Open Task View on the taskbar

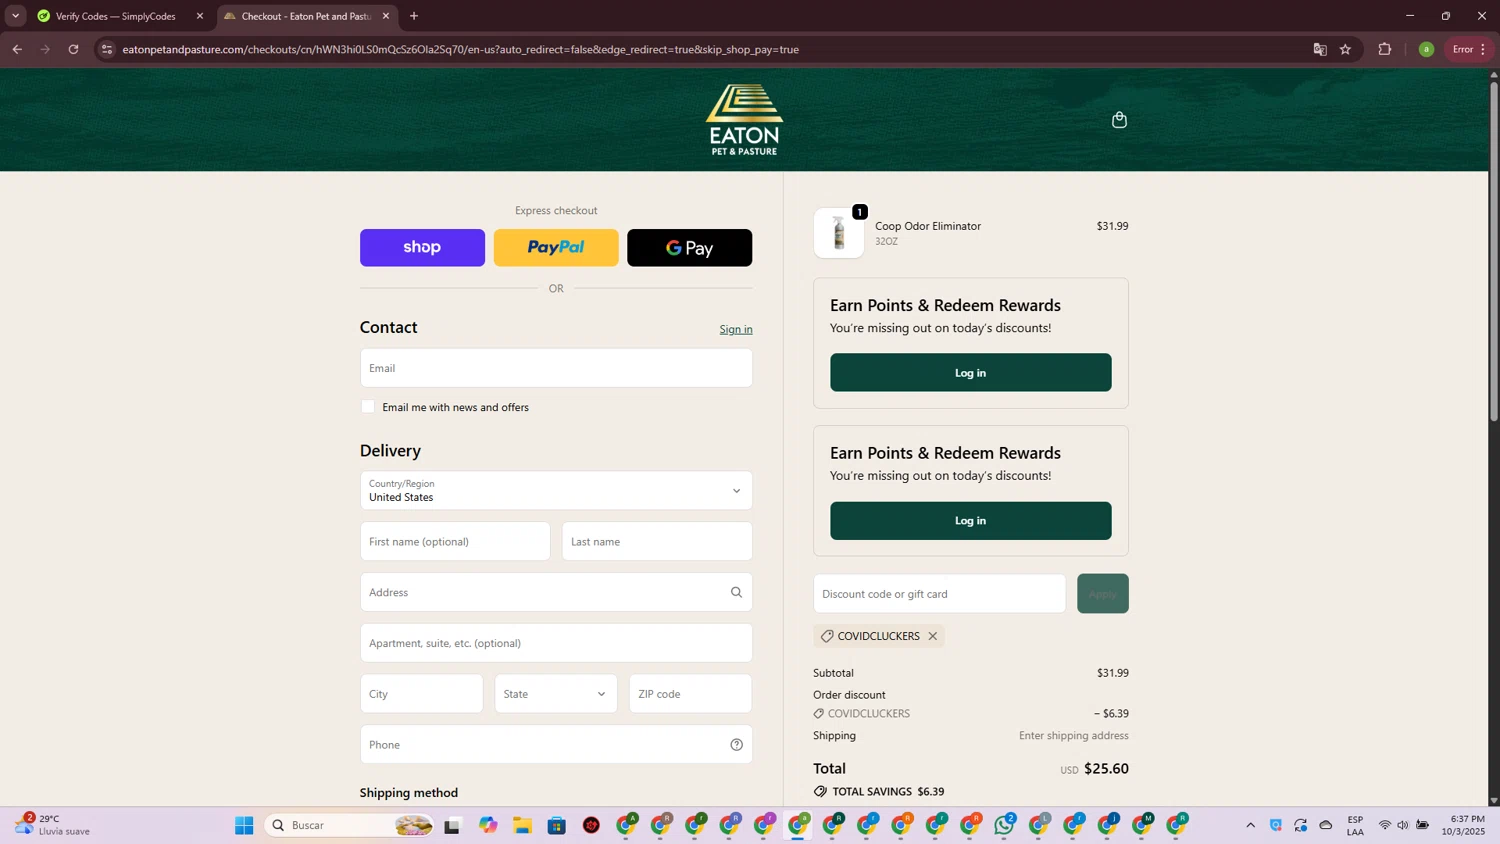coord(452,825)
